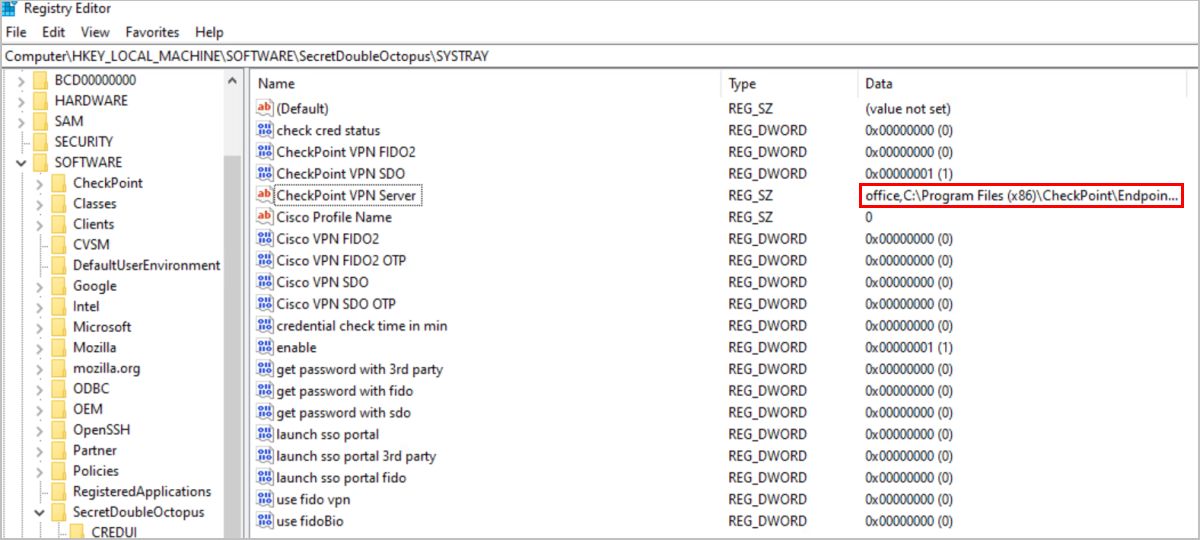
Task: Select the CVSM folder icon
Action: pos(58,245)
